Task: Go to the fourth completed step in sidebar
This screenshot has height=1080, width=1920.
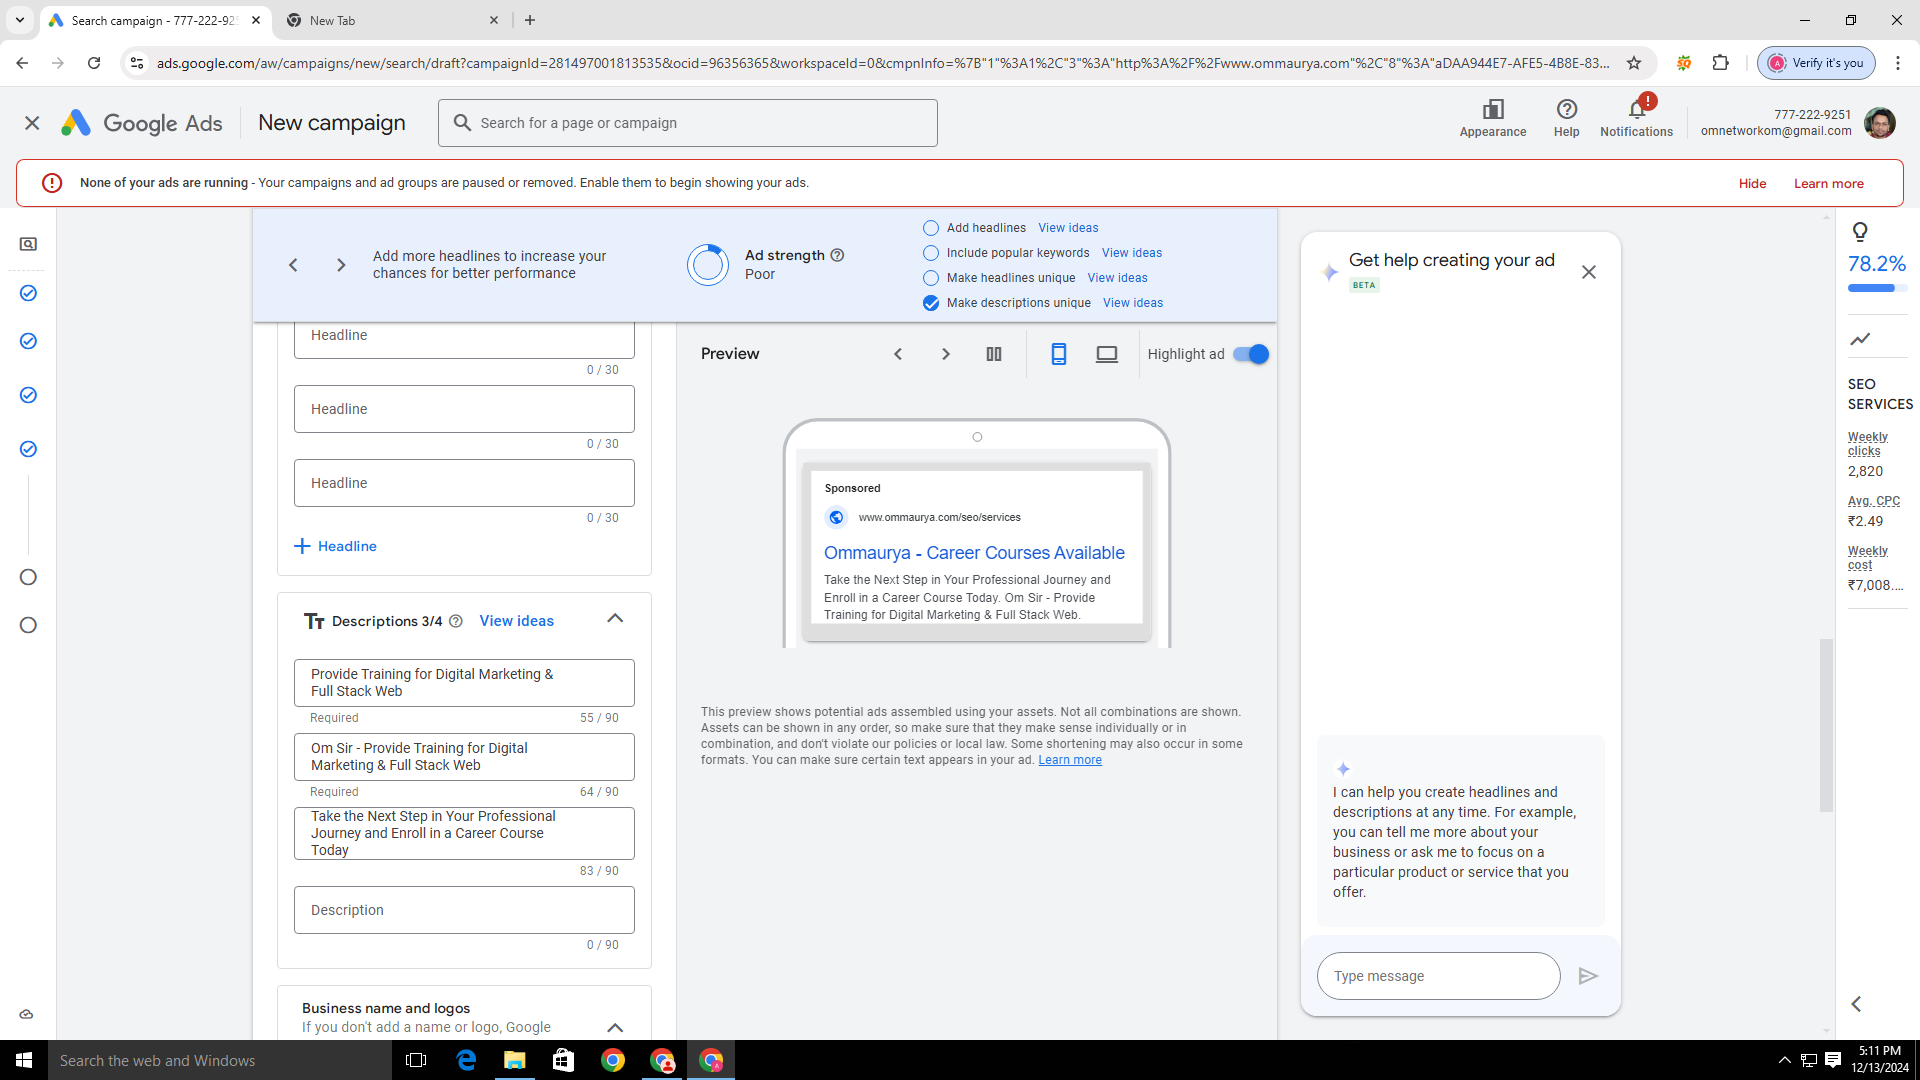Action: pyautogui.click(x=28, y=449)
